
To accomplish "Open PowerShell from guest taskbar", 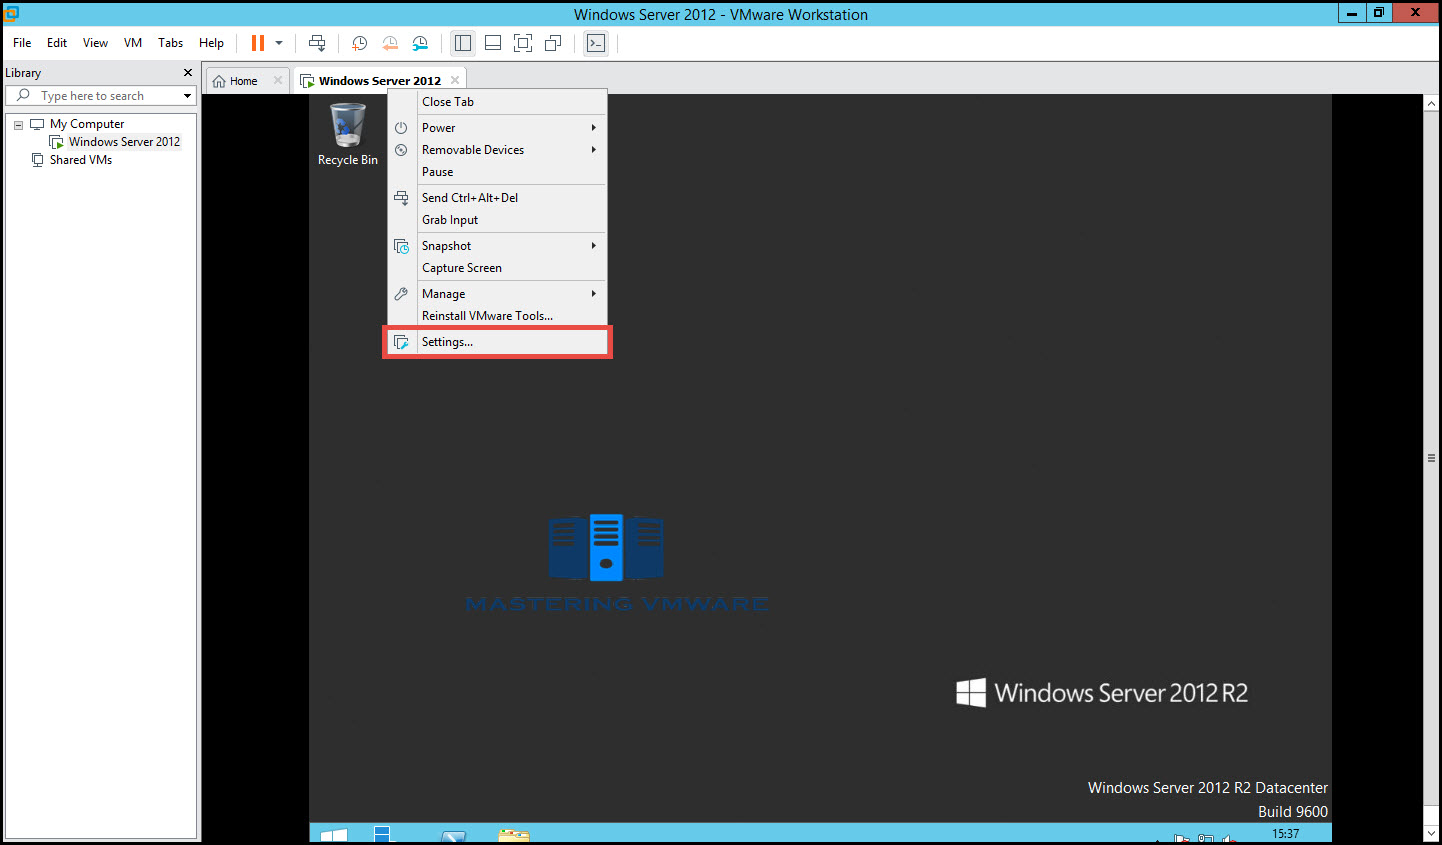I will coord(453,836).
